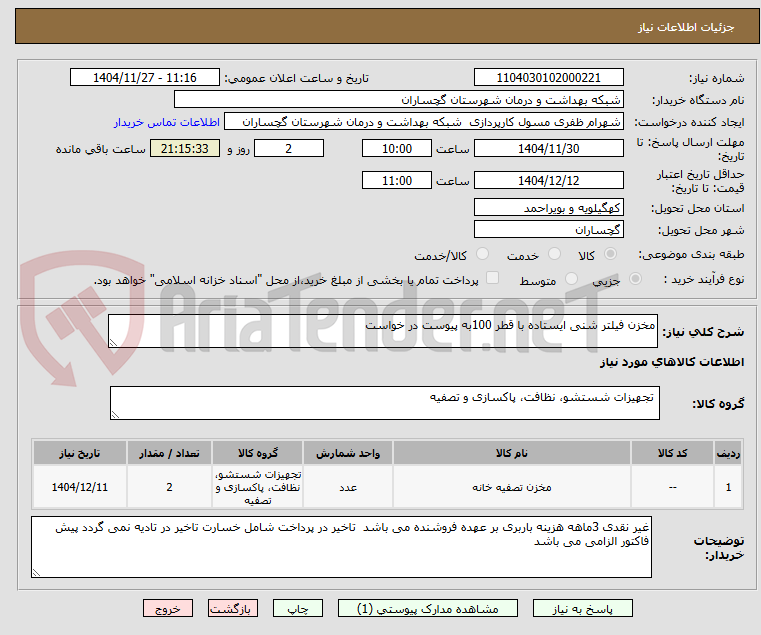This screenshot has height=635, width=761.
Task: Click the item code cell showing --
Action: tap(672, 487)
